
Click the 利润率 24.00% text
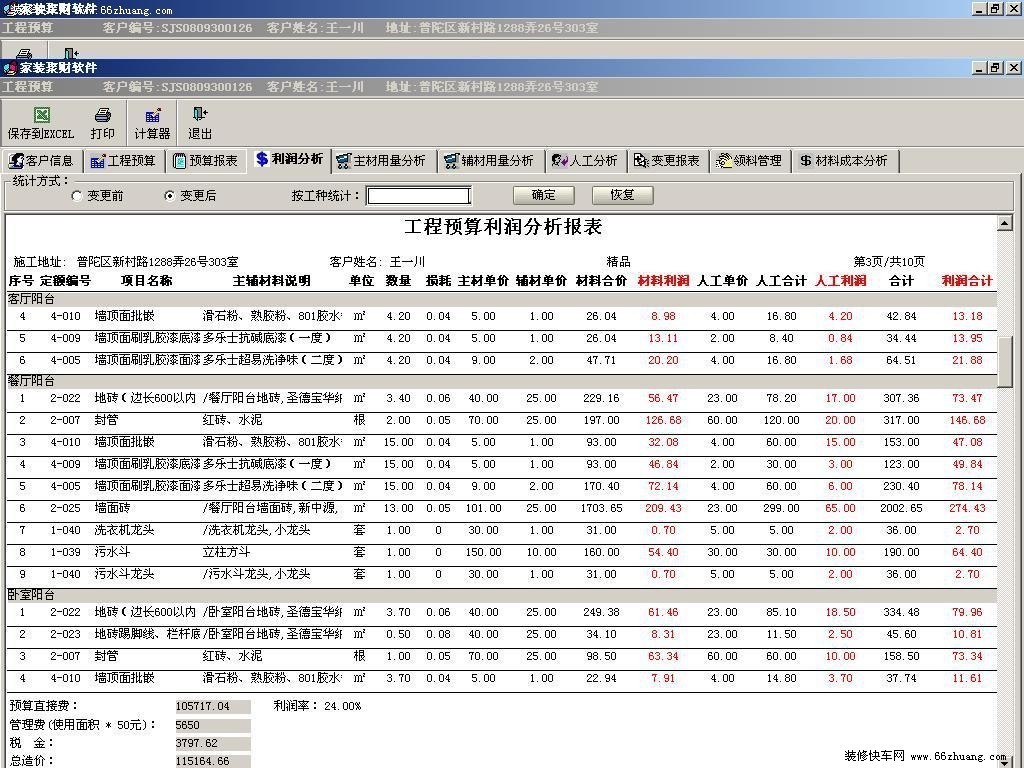point(317,706)
